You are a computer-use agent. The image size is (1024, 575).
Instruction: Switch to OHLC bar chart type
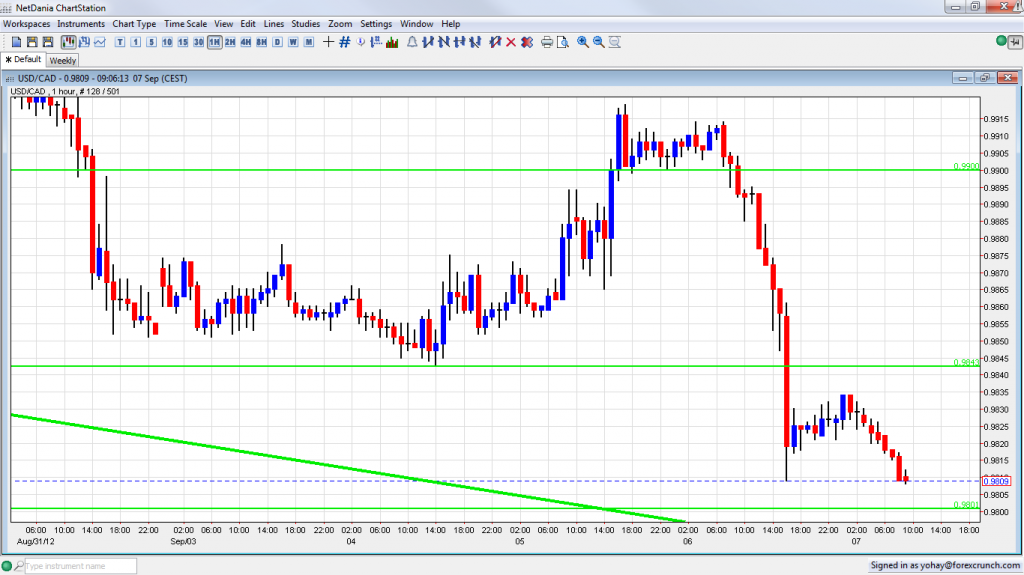coord(84,42)
